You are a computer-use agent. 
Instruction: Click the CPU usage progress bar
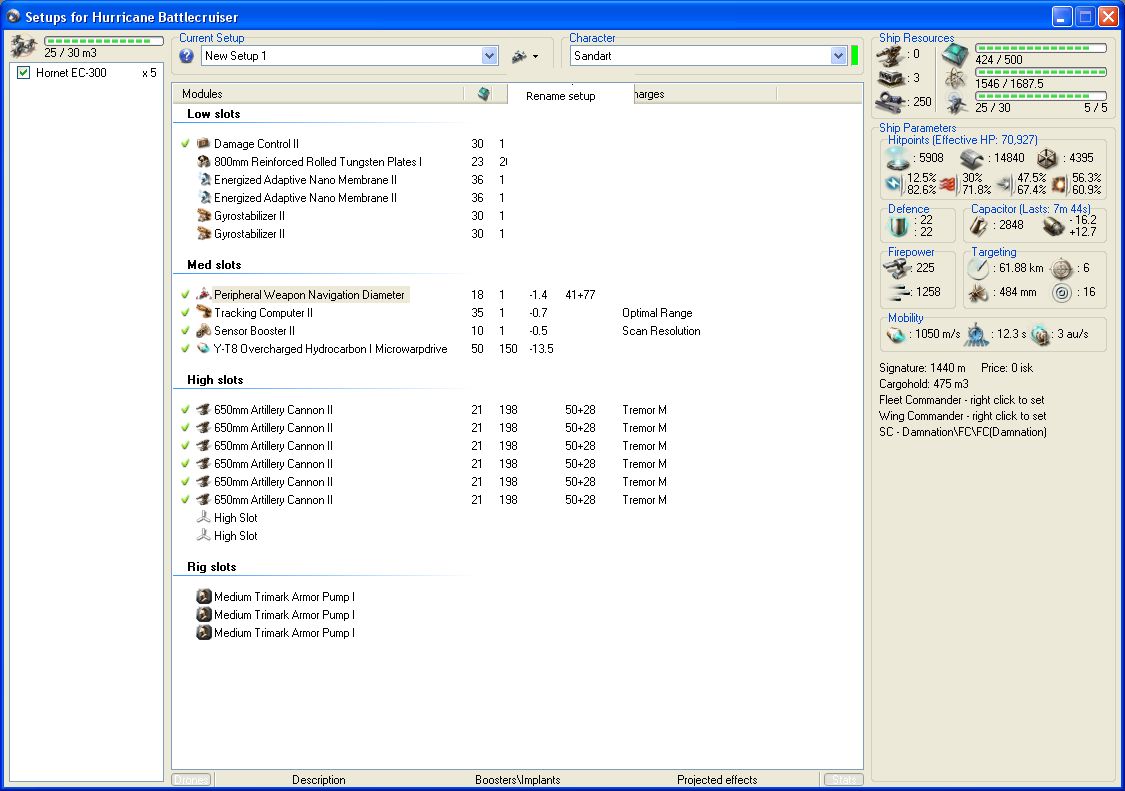(1041, 48)
